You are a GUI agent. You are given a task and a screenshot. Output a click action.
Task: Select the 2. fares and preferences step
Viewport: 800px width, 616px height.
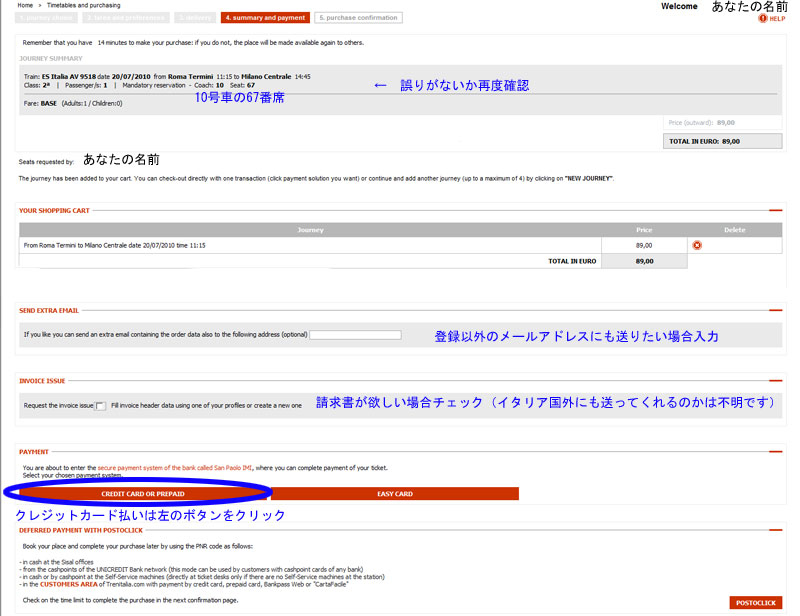126,18
